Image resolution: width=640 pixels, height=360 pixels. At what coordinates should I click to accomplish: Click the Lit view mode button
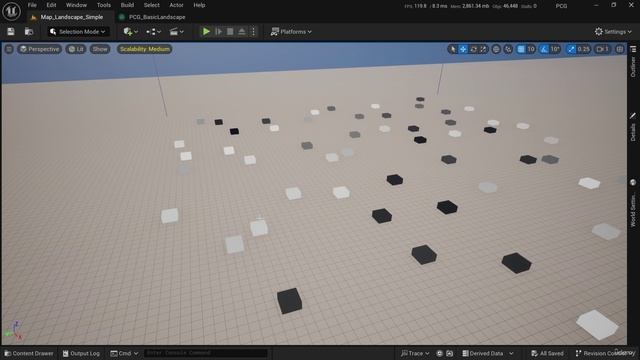pos(76,49)
